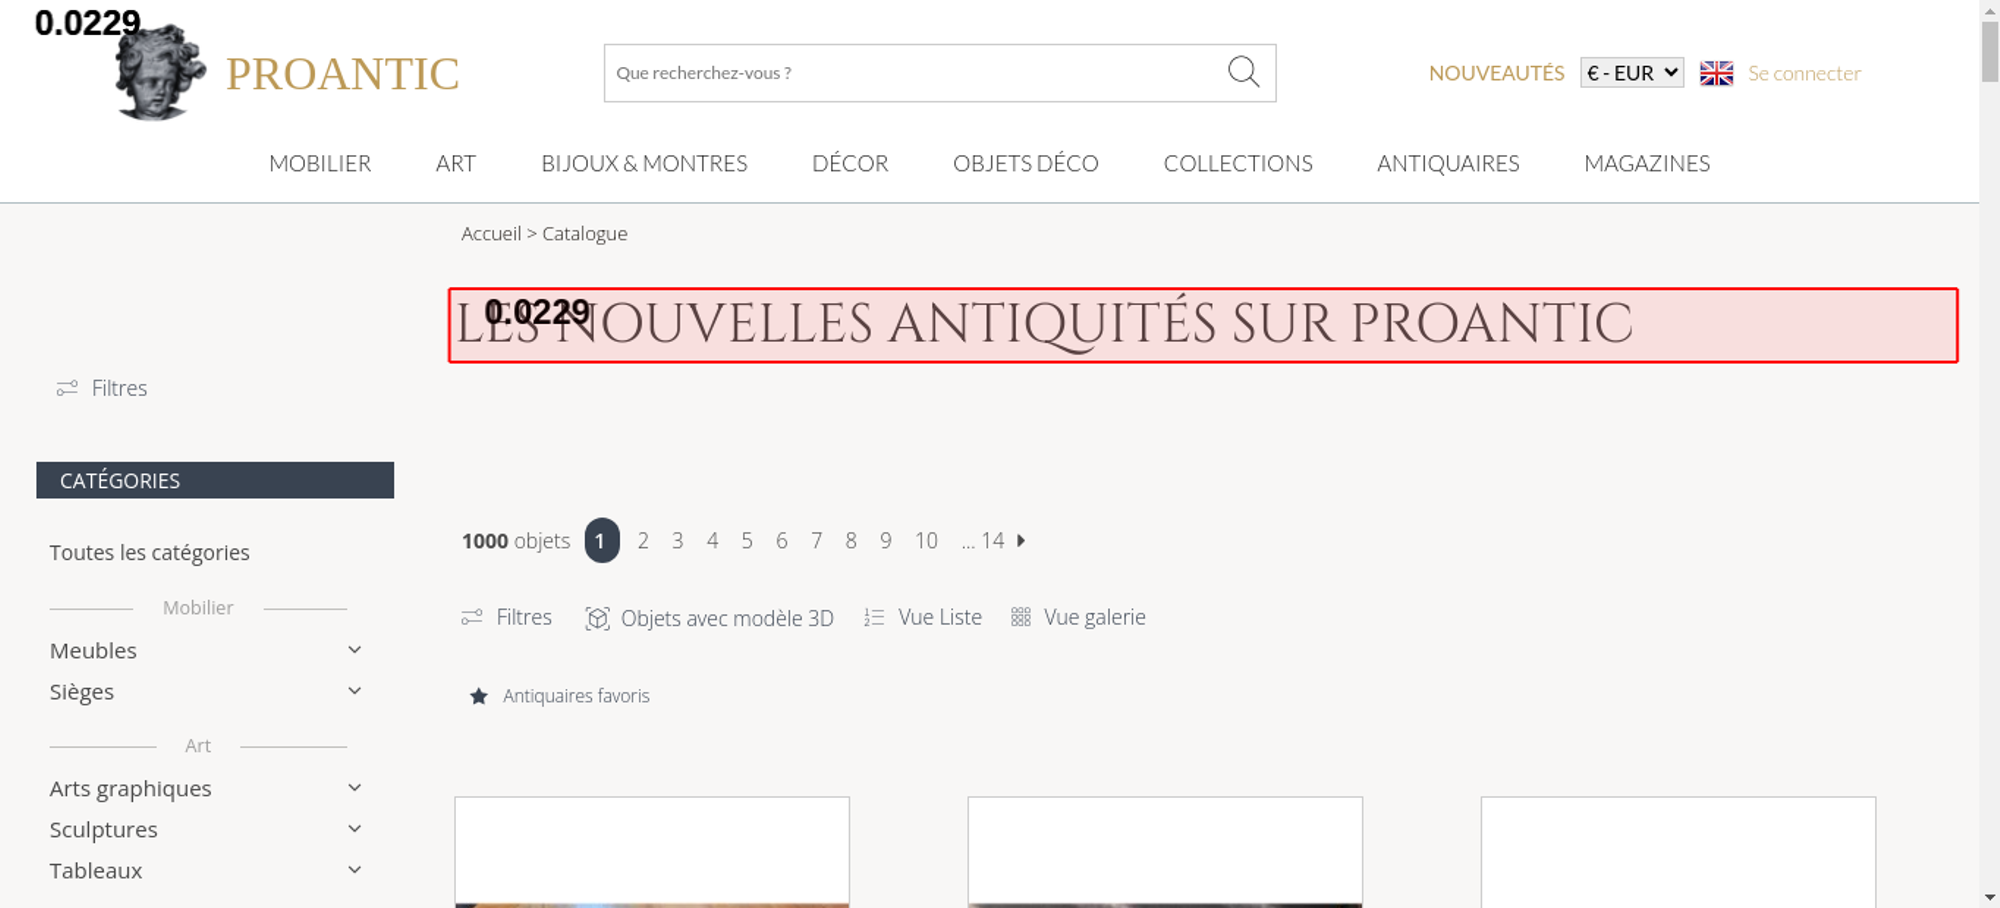The image size is (2000, 908).
Task: Open Filtres icon in the left sidebar
Action: 67,388
